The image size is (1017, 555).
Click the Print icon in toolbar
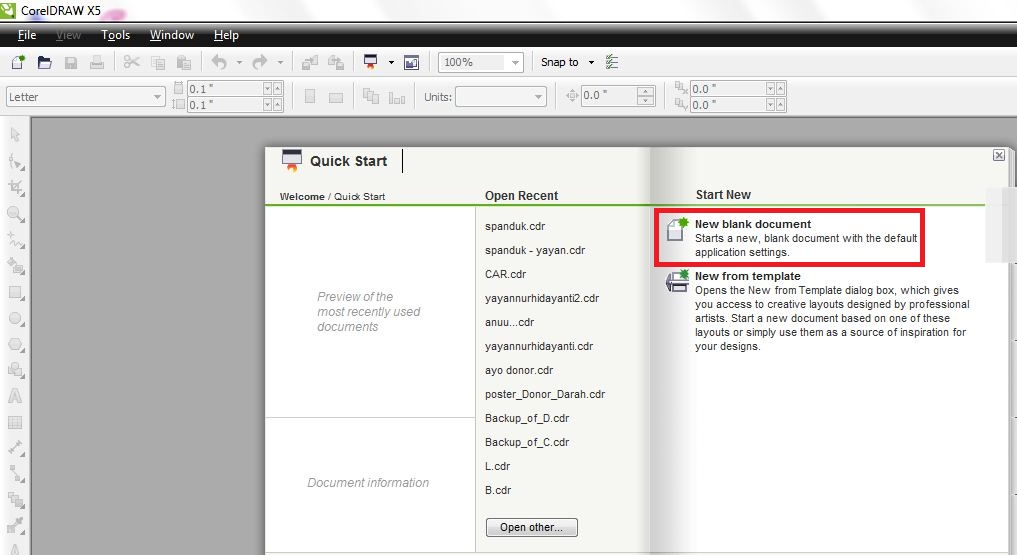97,62
